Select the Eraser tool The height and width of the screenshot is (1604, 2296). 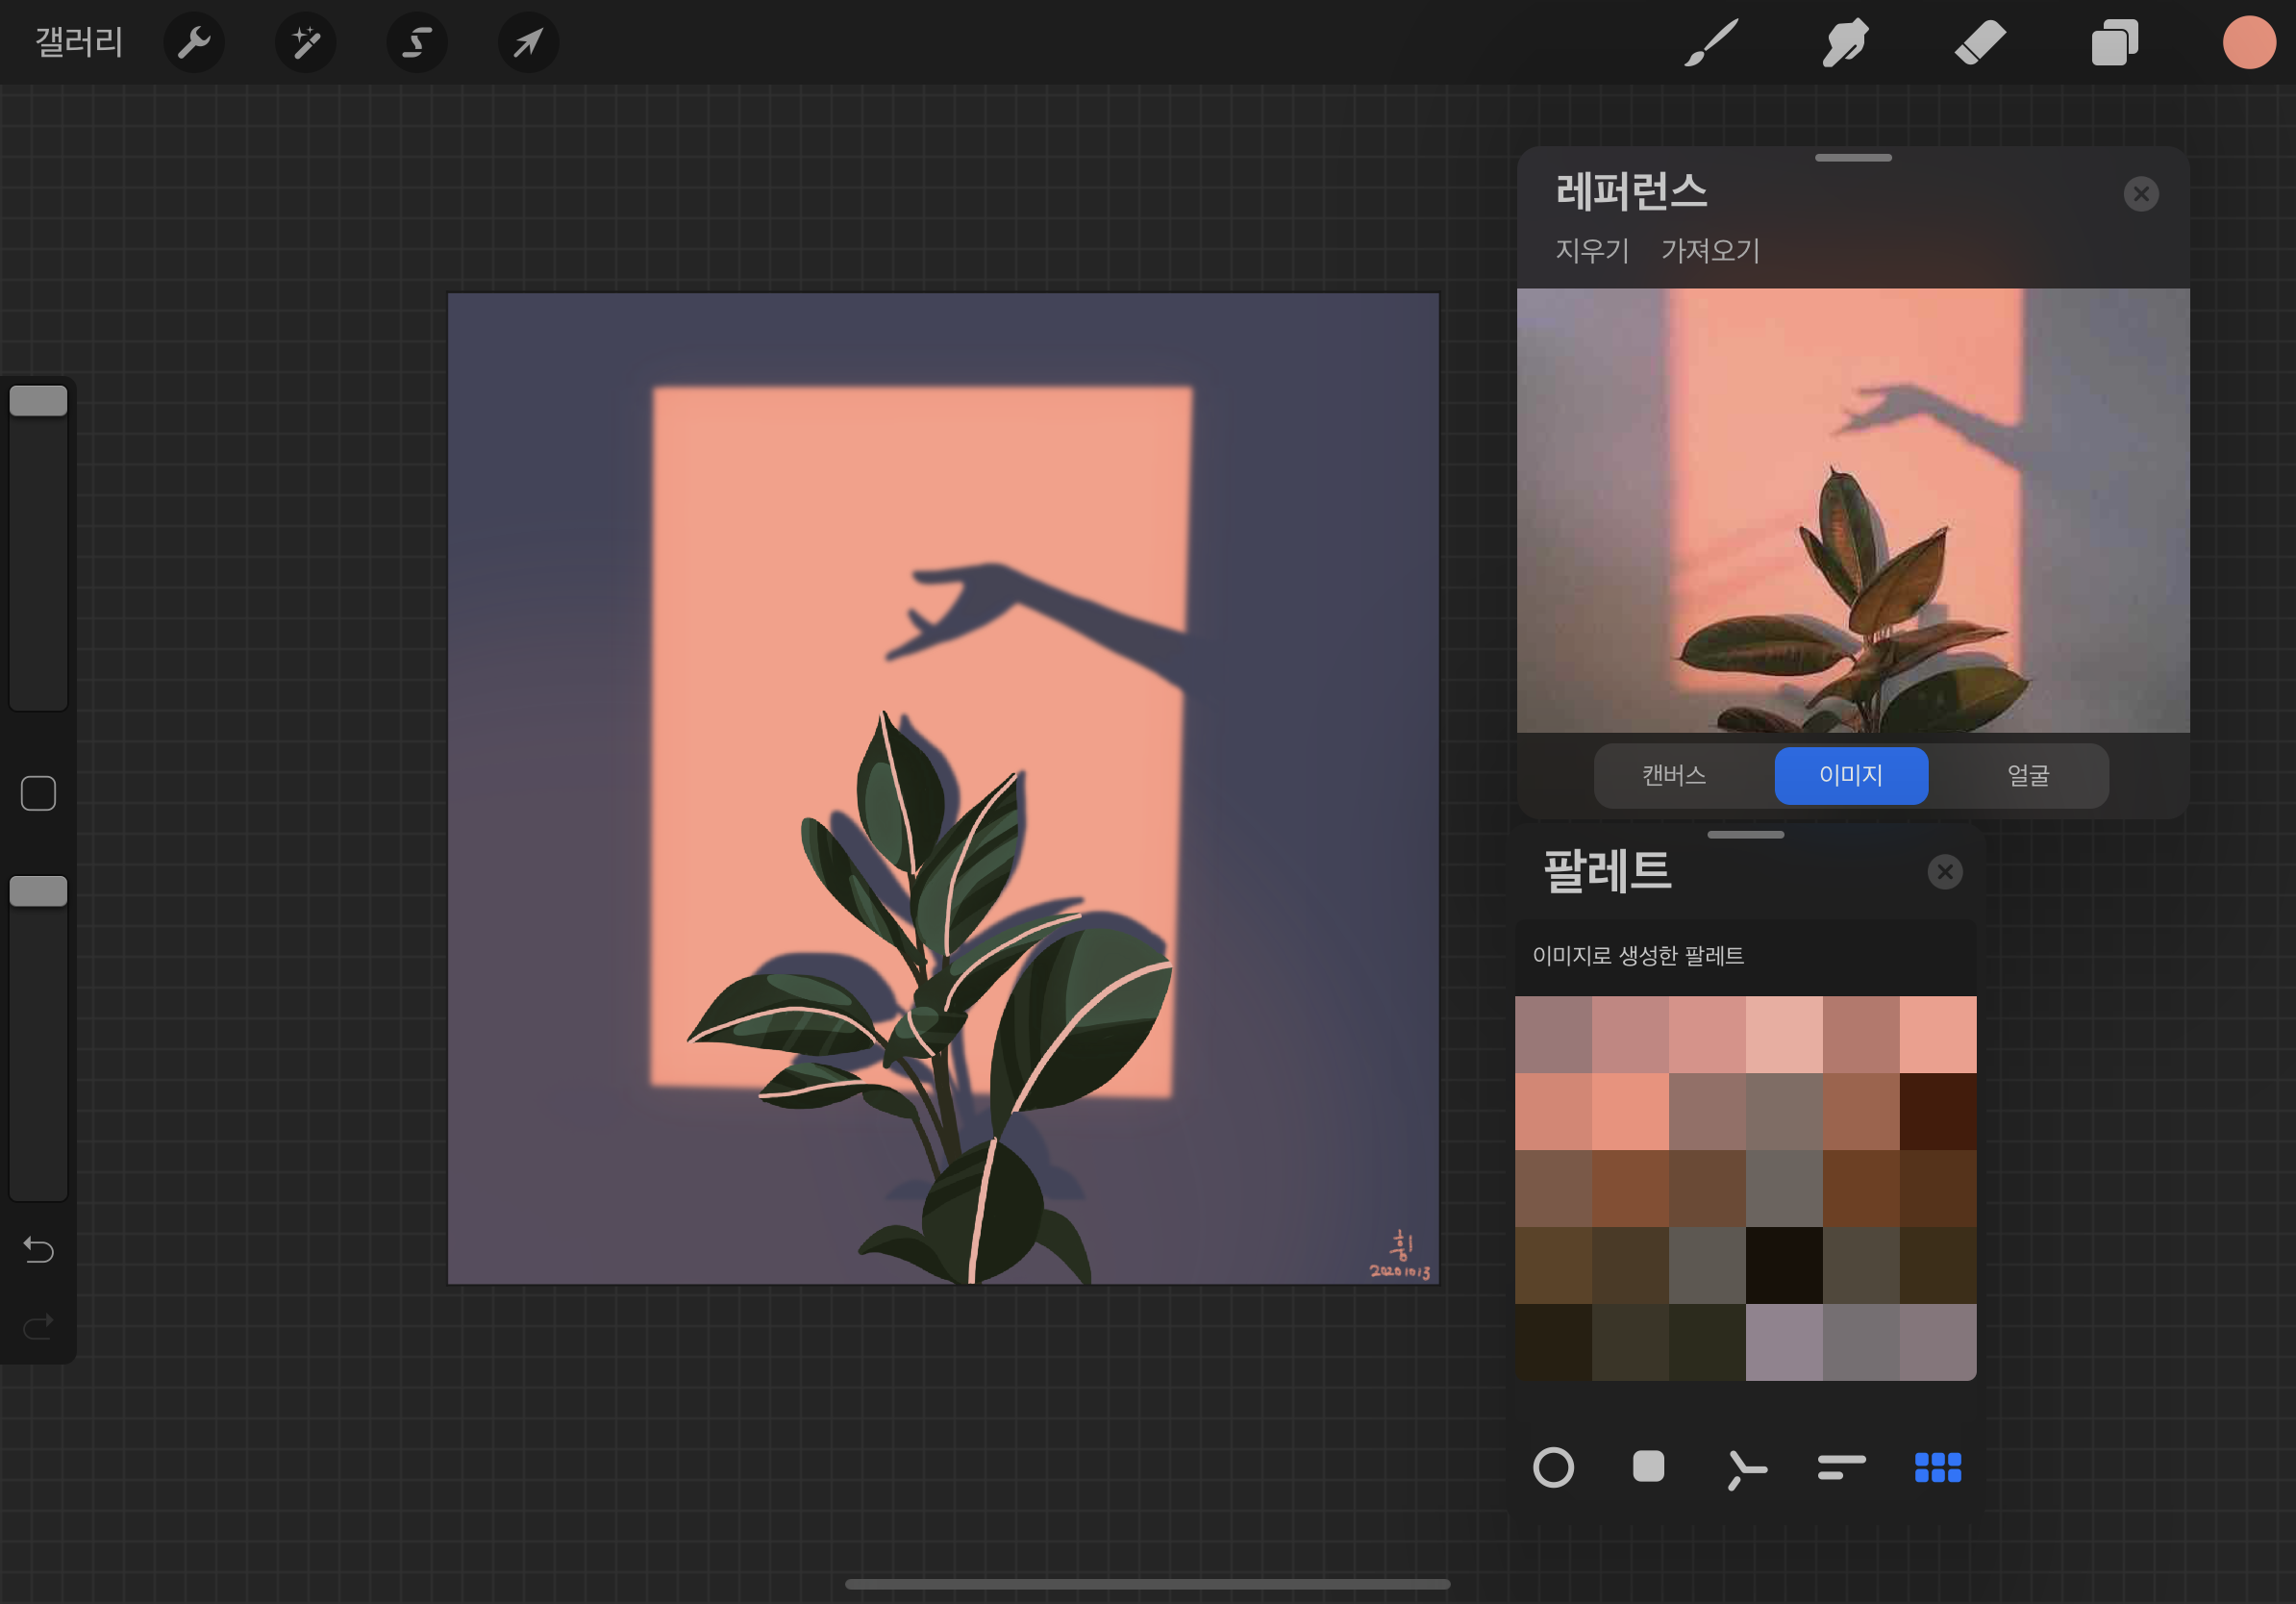click(x=1980, y=43)
